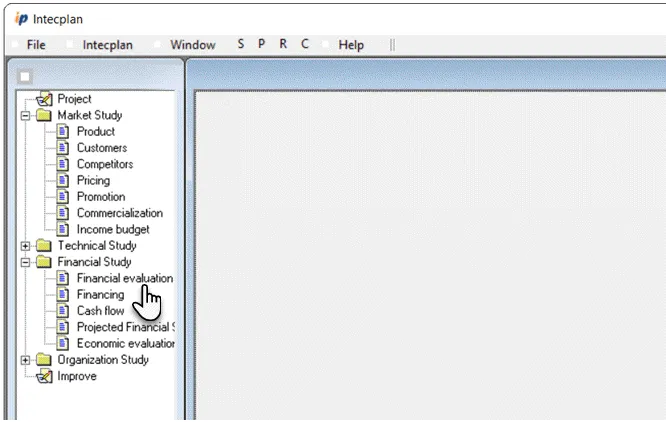The image size is (666, 422).
Task: Open the Financing section
Action: 101,294
